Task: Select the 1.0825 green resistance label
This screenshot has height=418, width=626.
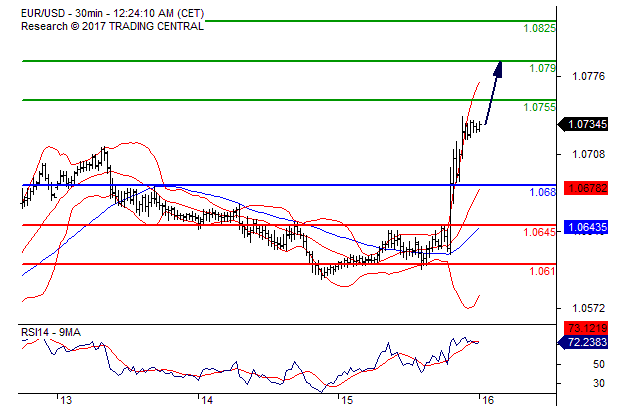Action: coord(539,28)
